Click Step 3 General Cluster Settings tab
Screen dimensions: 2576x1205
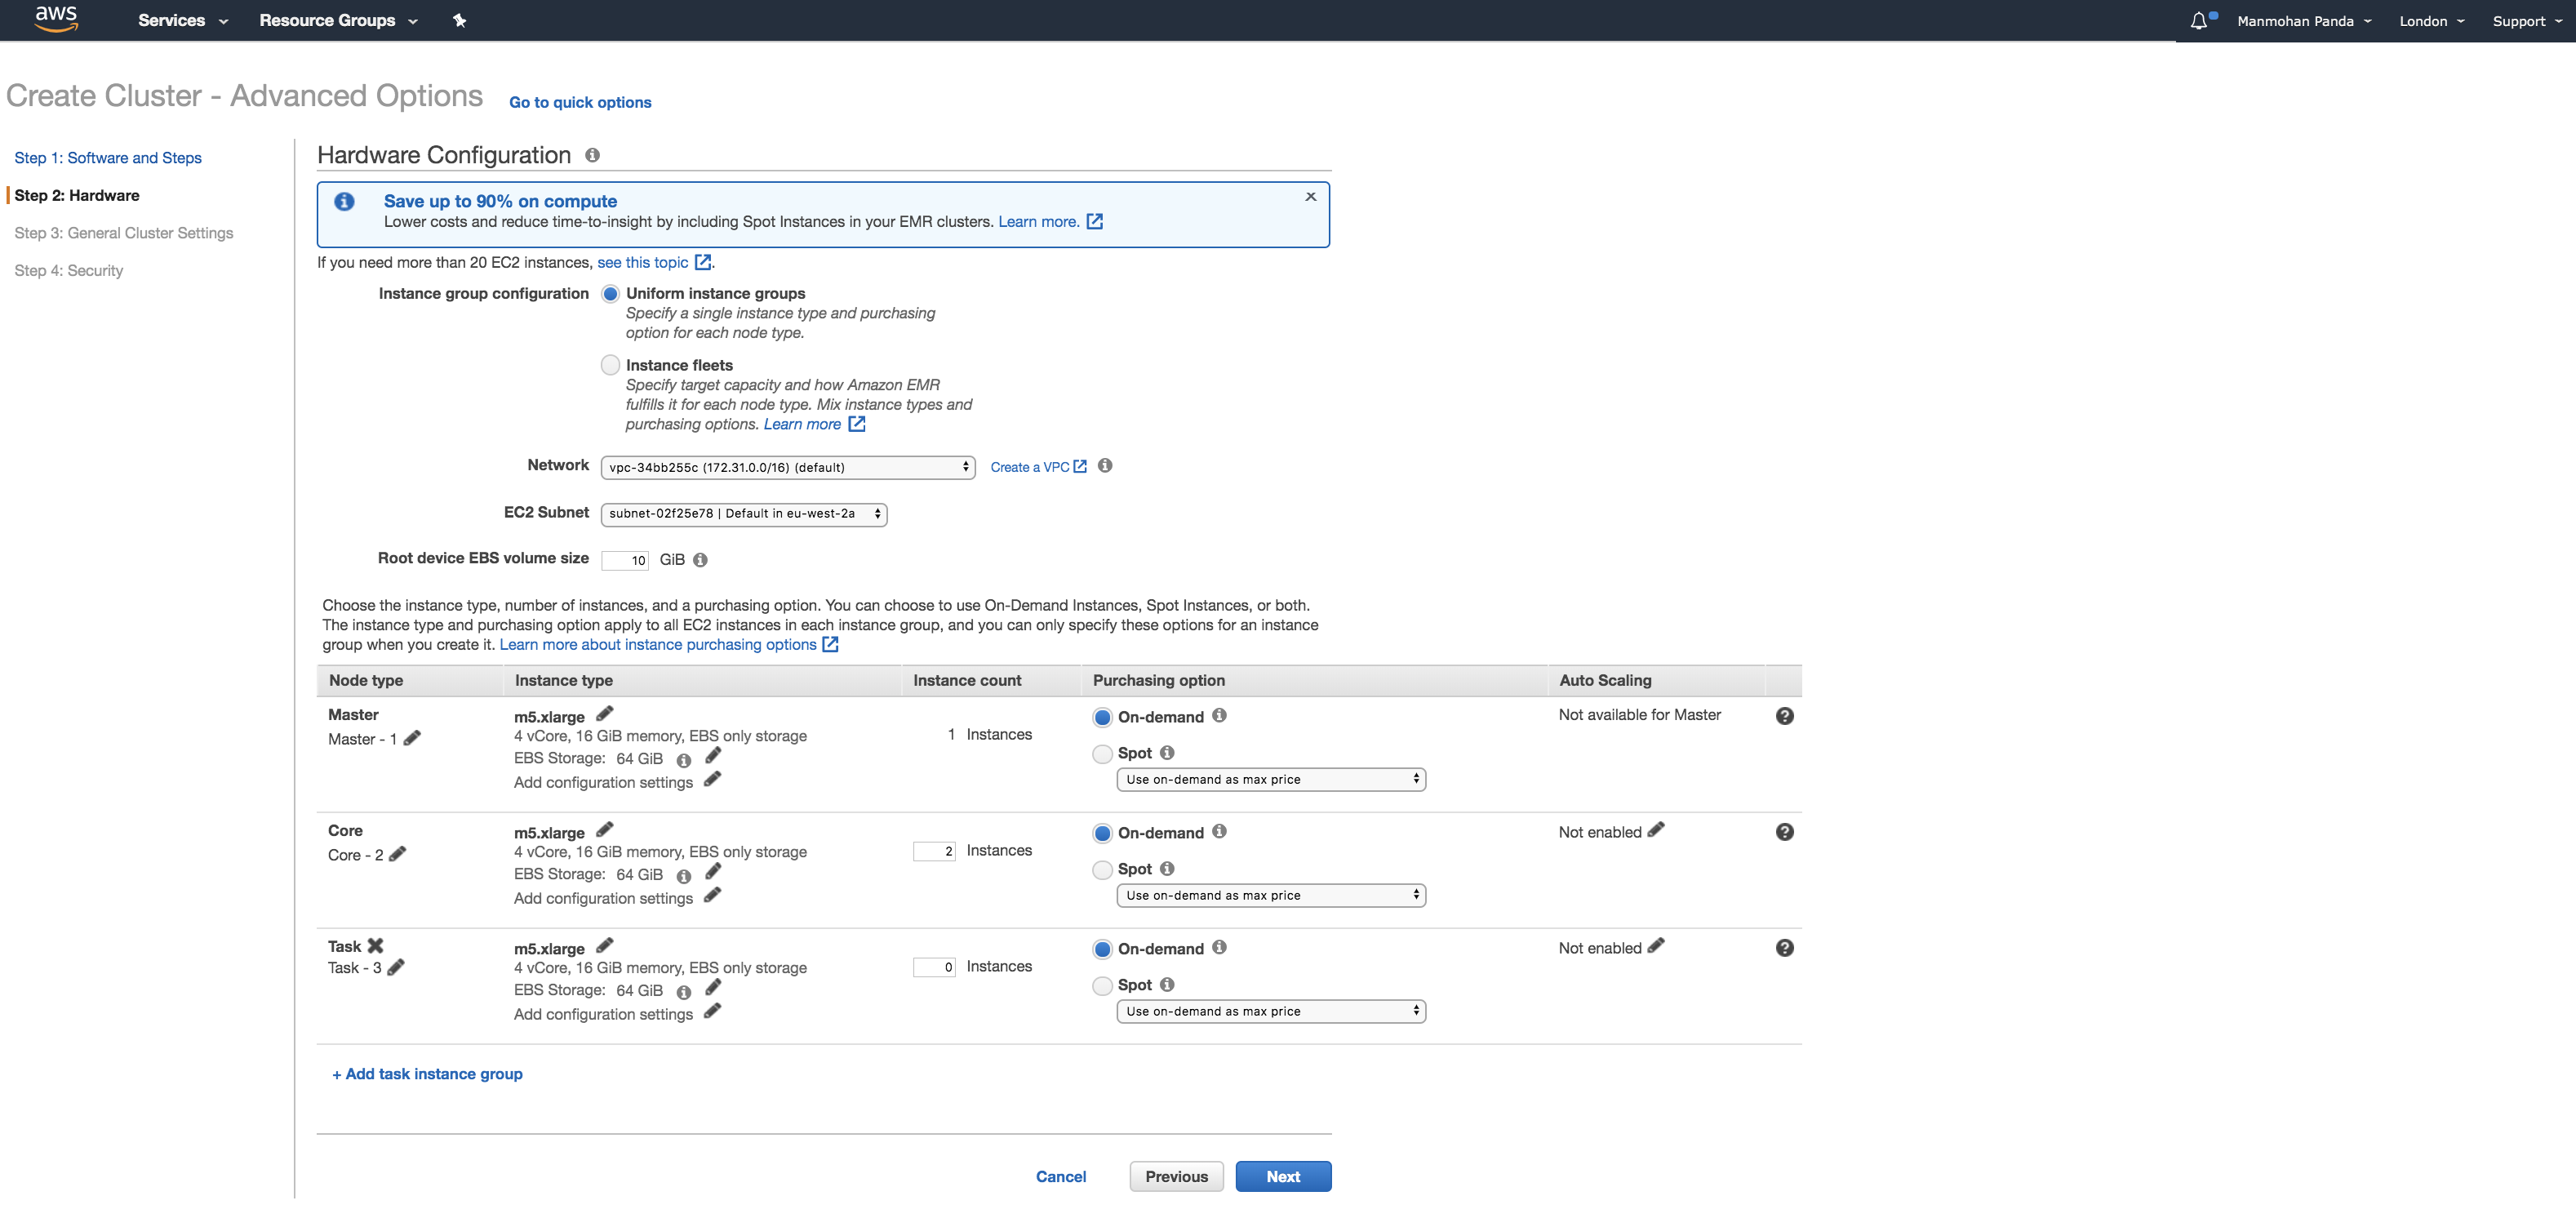(123, 232)
